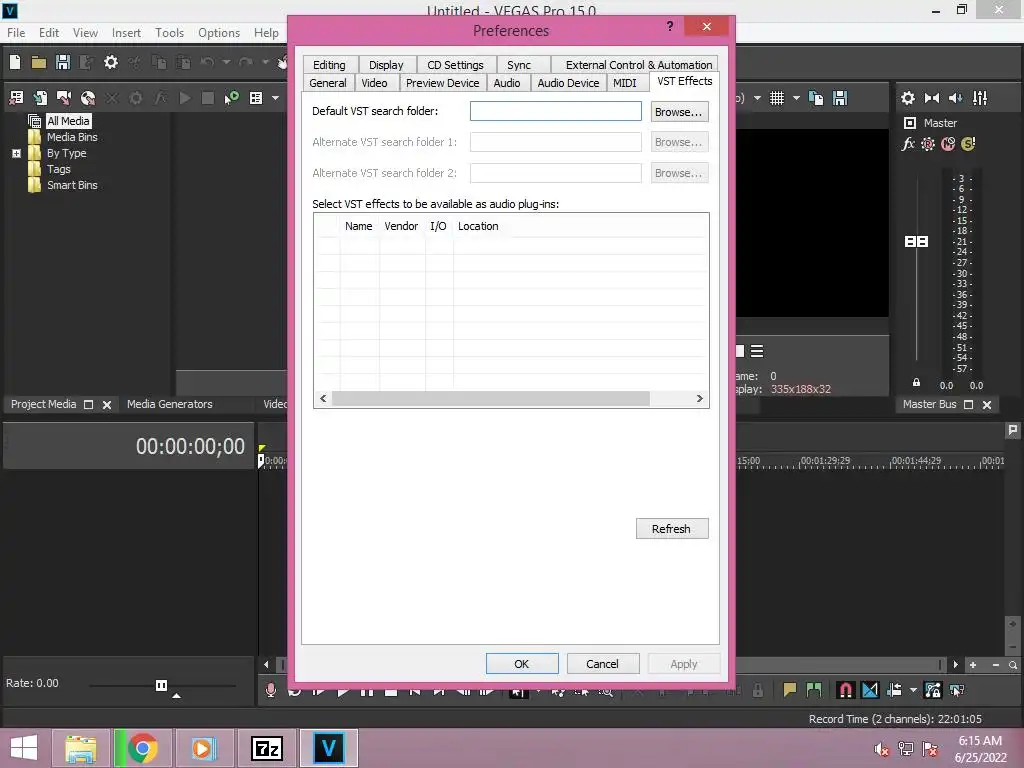Select Smart Bins folder

(x=72, y=185)
